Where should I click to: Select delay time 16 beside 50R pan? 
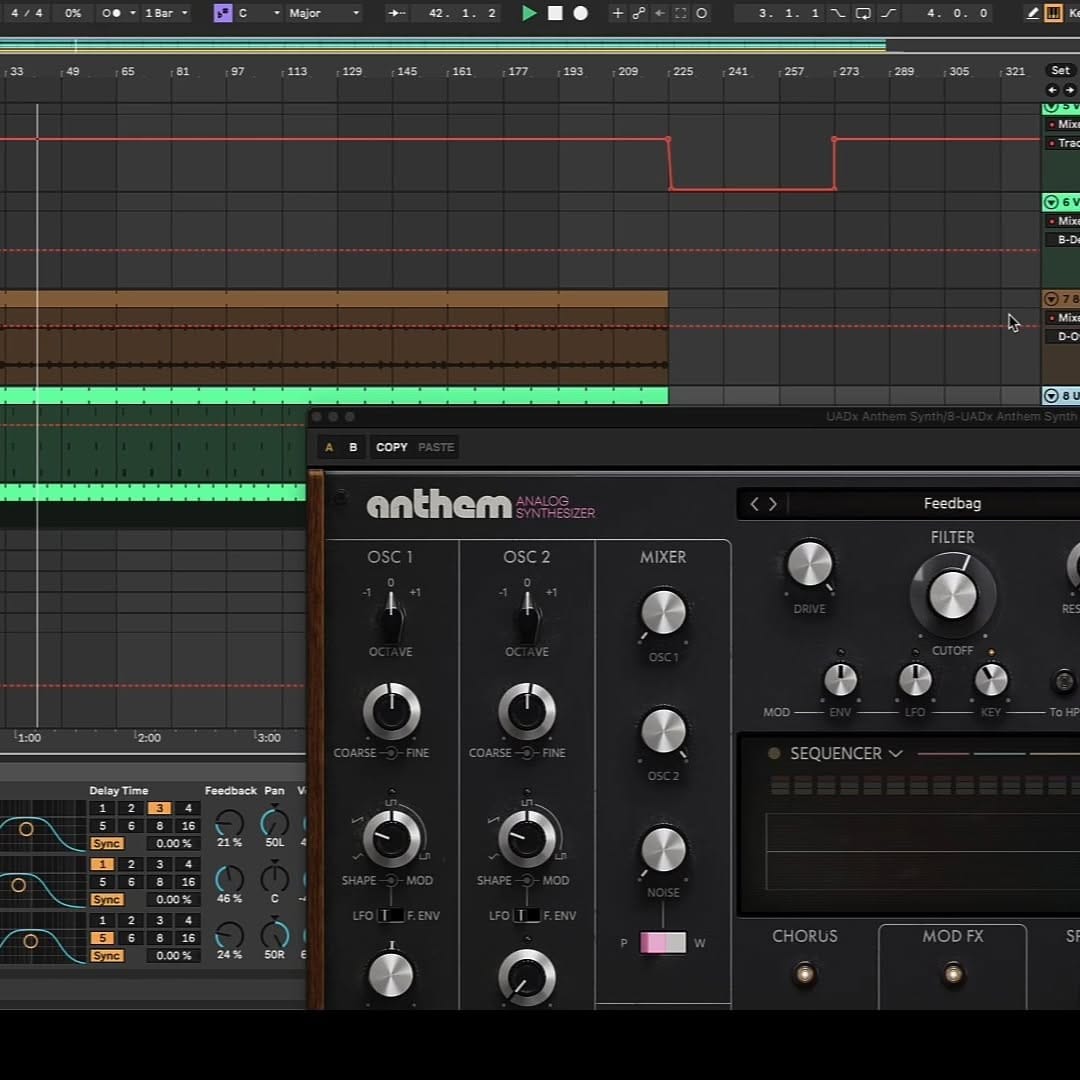pos(188,937)
